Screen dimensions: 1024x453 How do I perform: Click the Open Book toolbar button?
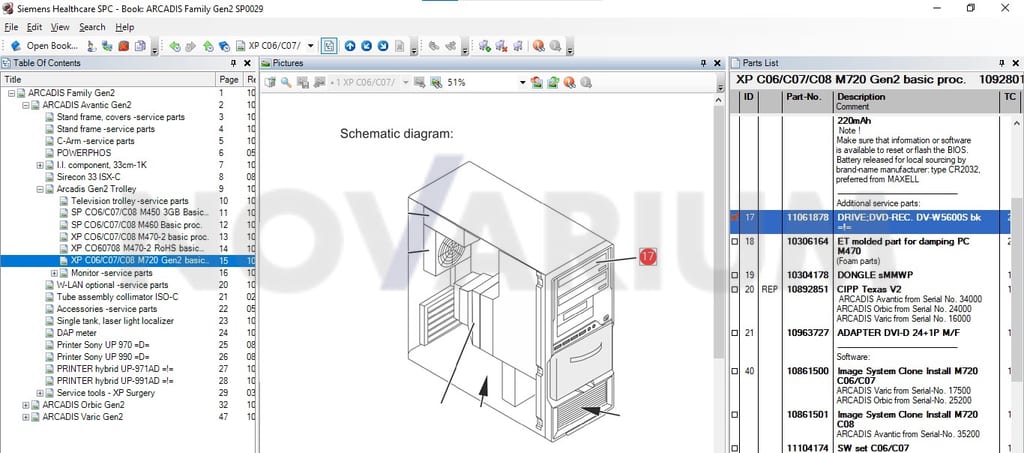pyautogui.click(x=44, y=46)
